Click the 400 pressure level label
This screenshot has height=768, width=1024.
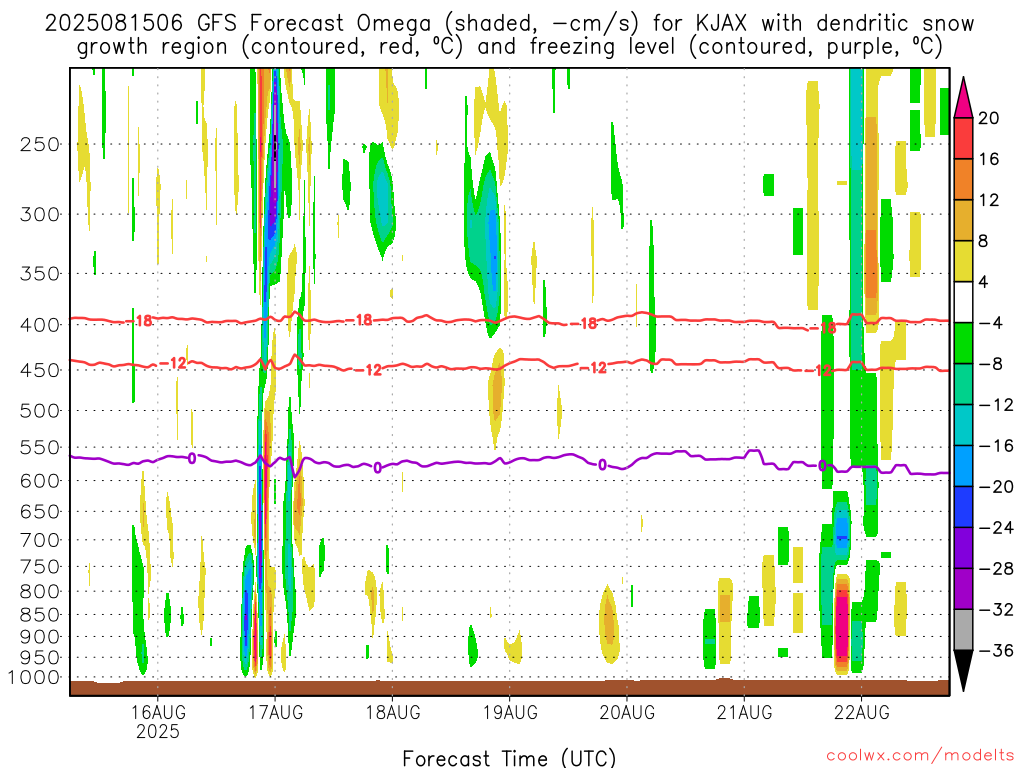coord(40,325)
